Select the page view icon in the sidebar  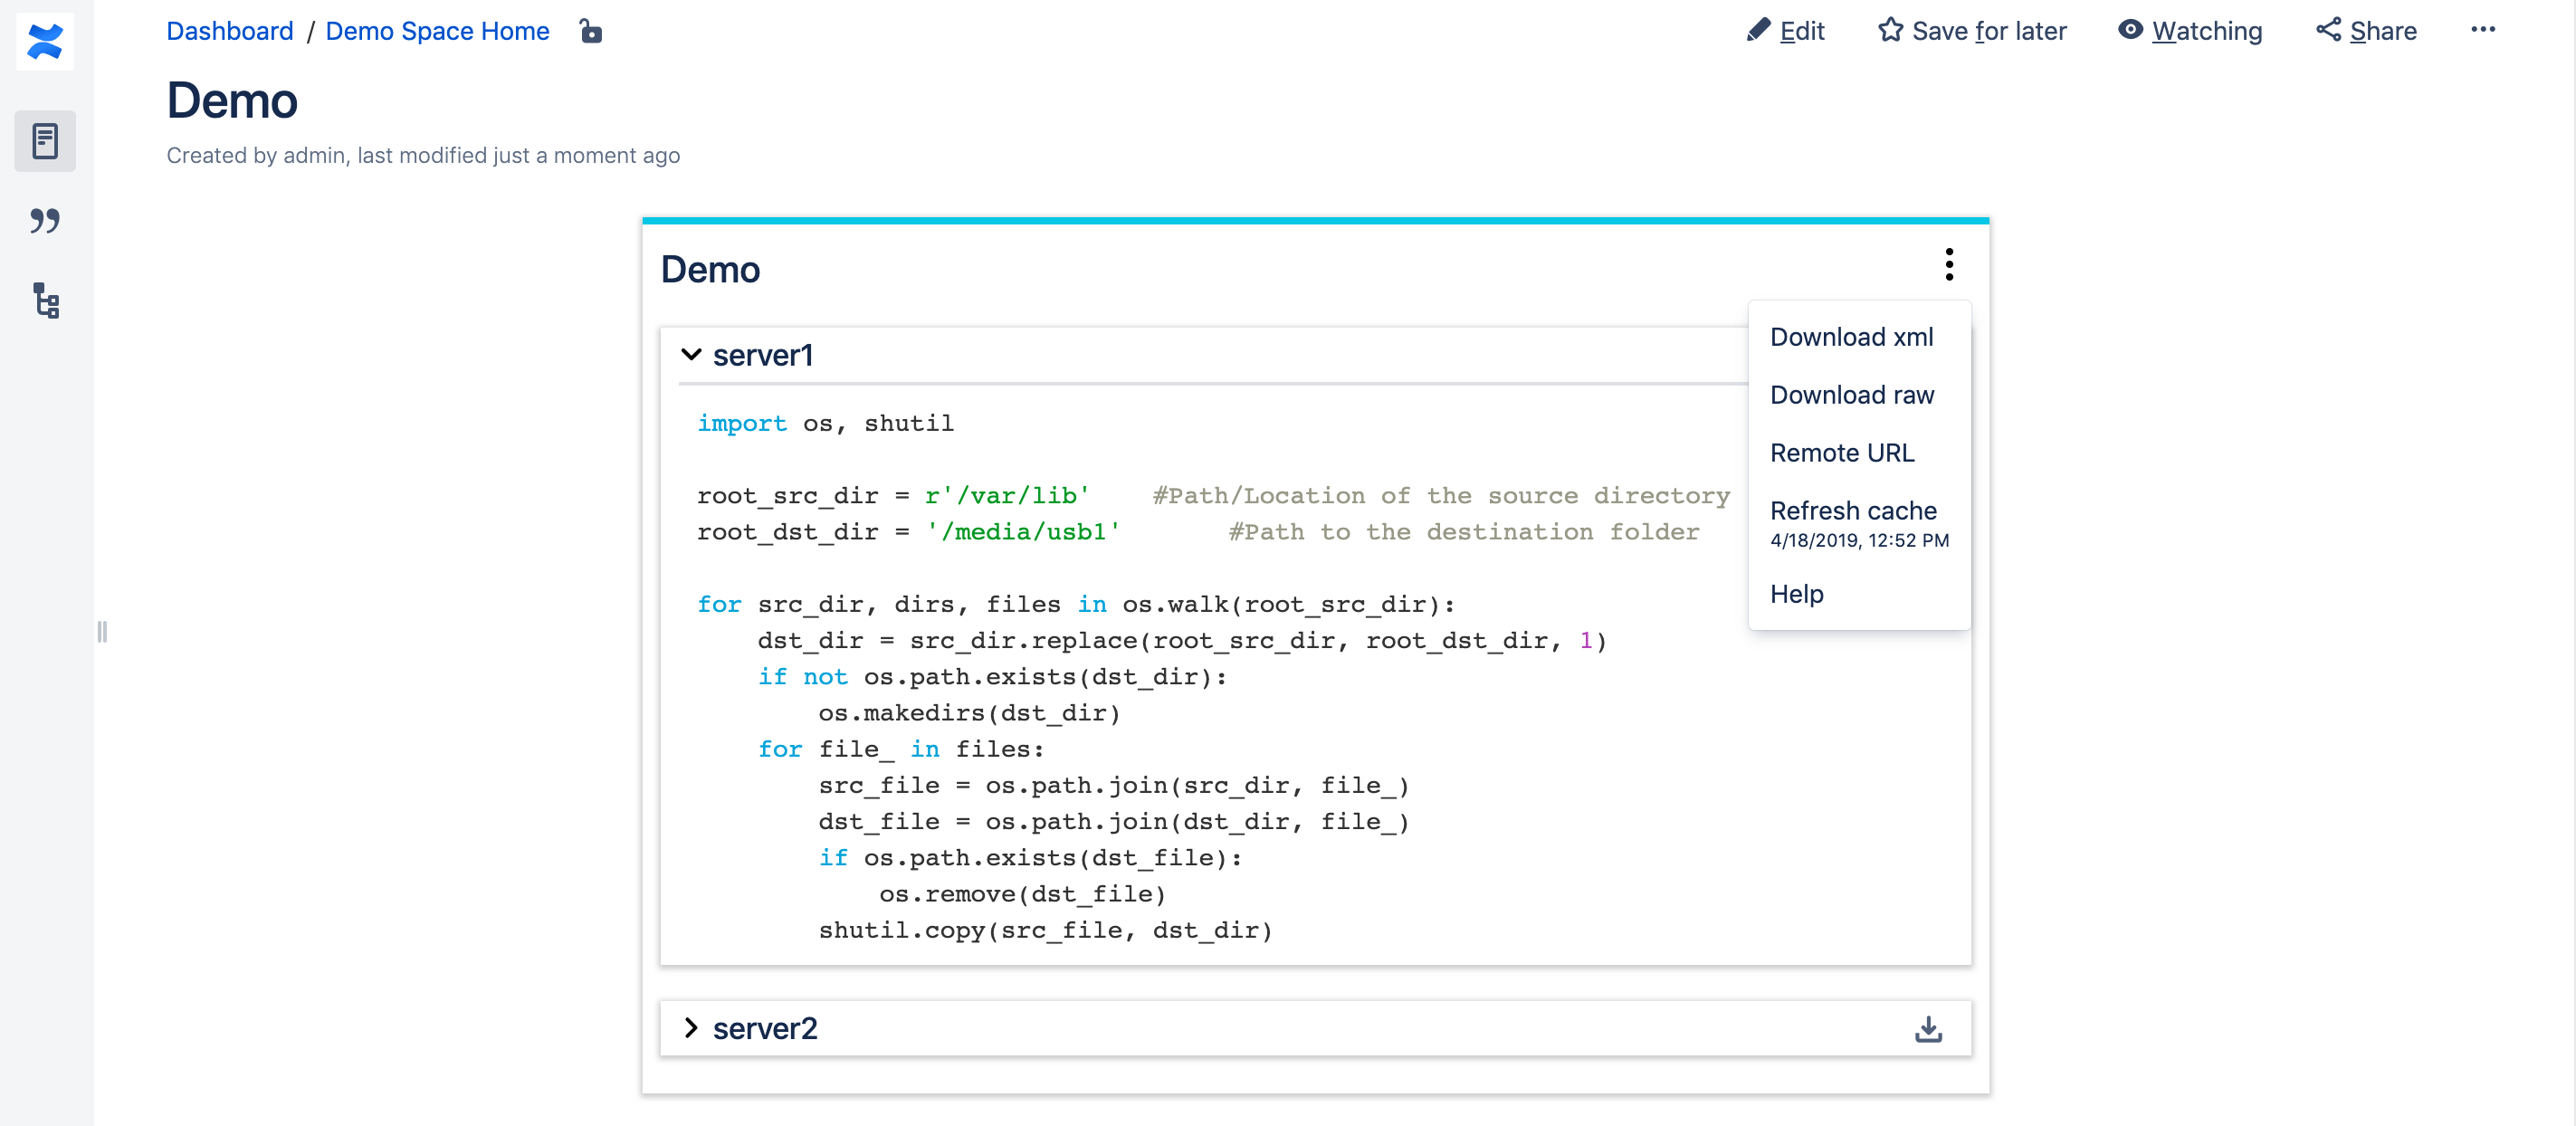tap(45, 141)
